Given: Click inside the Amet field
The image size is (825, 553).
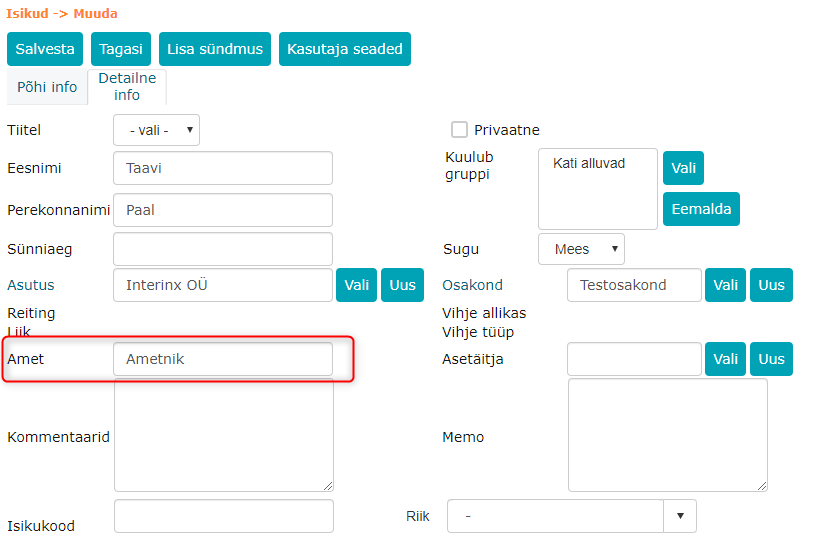Looking at the screenshot, I should 223,359.
